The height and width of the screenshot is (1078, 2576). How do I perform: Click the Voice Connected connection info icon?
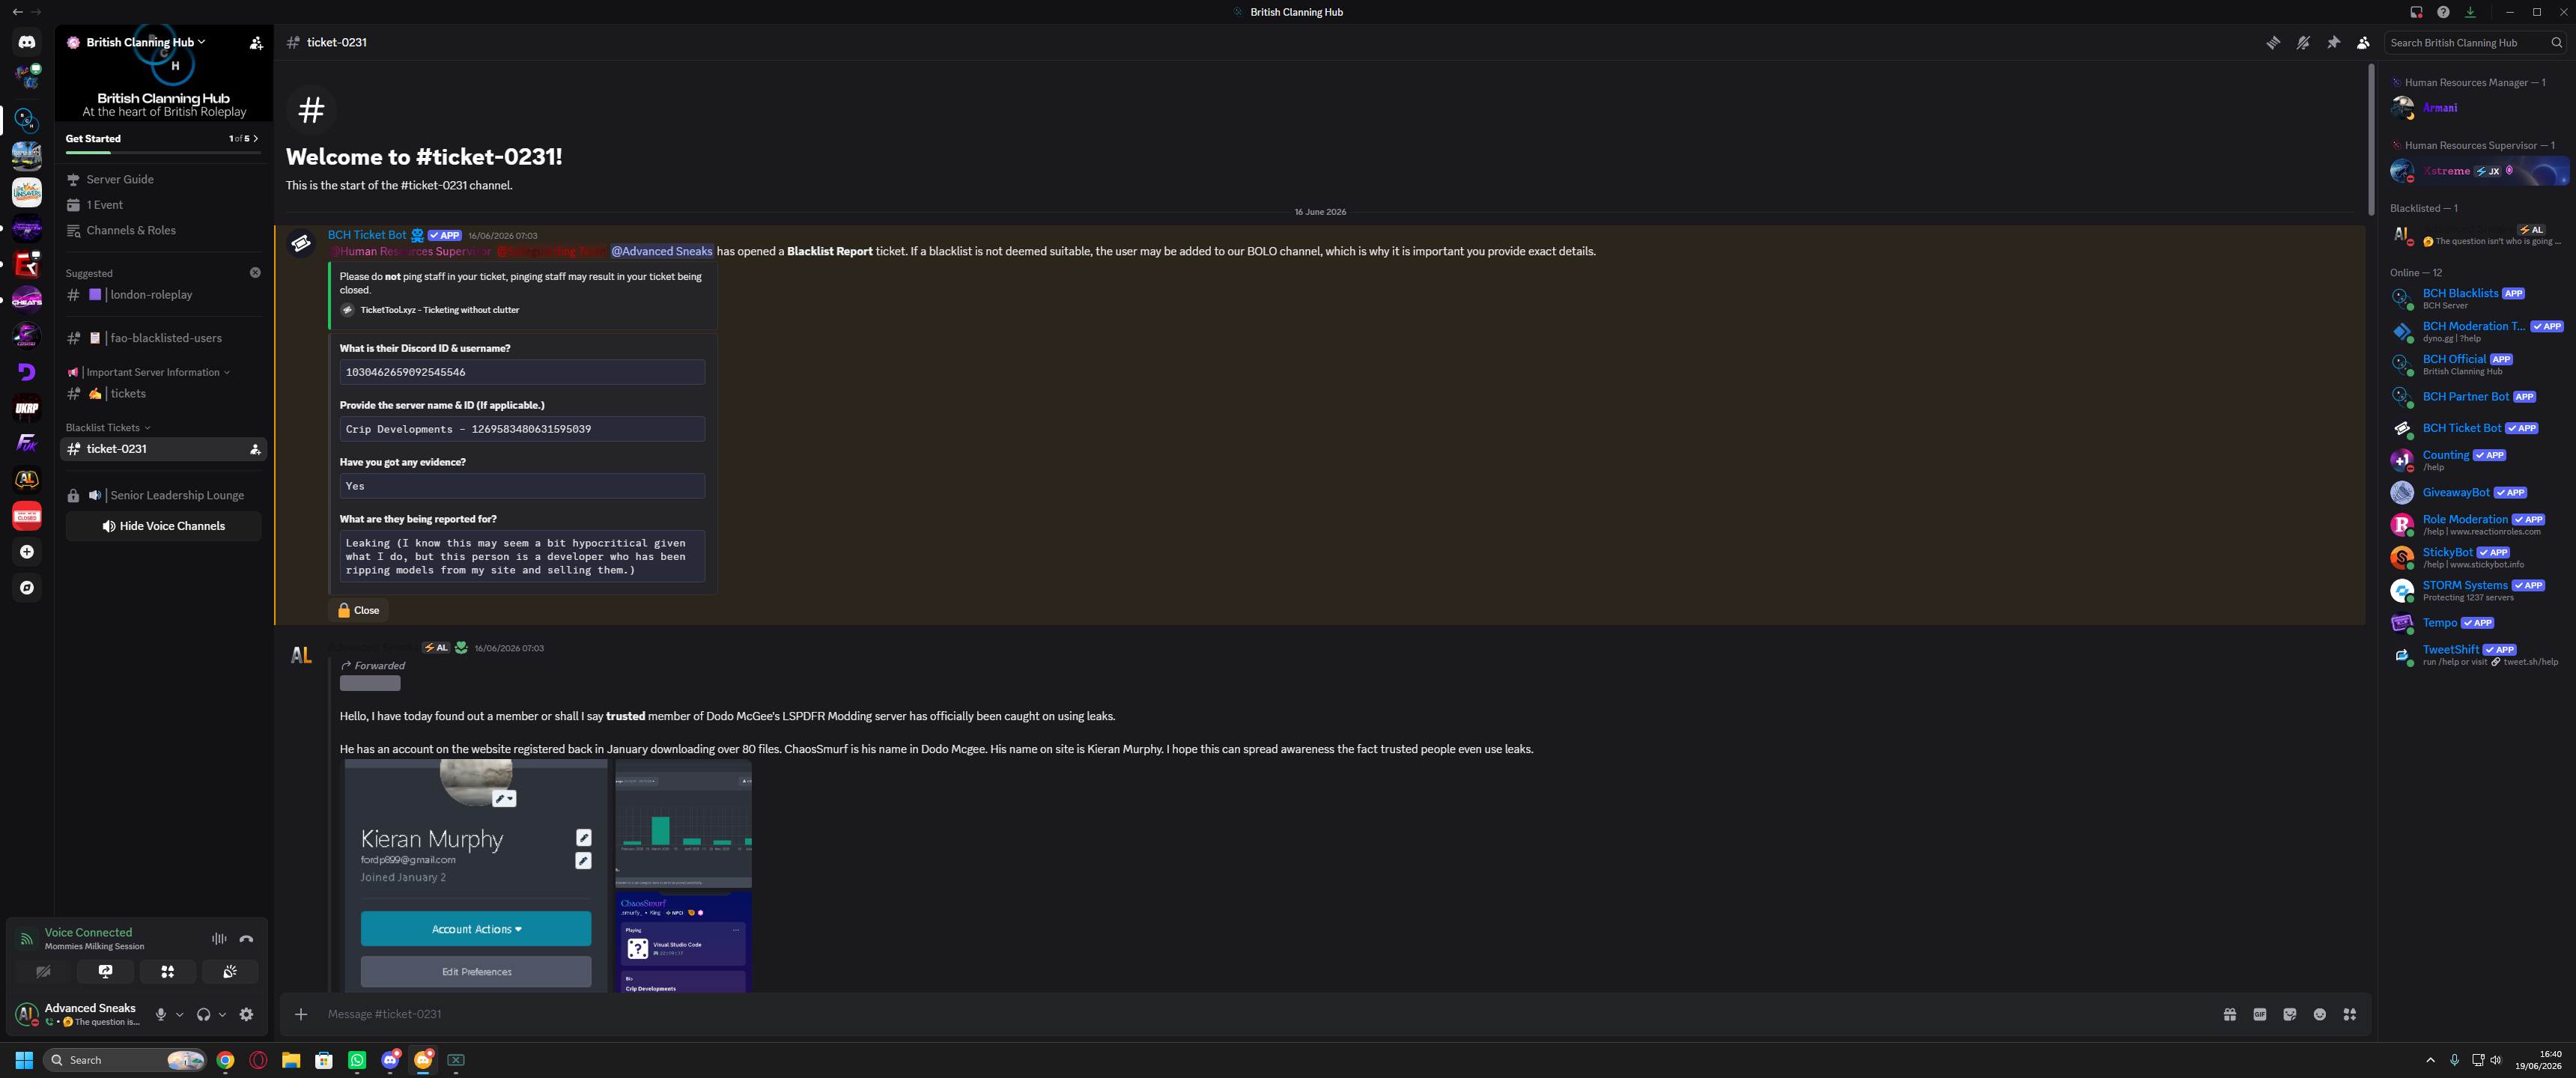tap(27, 940)
